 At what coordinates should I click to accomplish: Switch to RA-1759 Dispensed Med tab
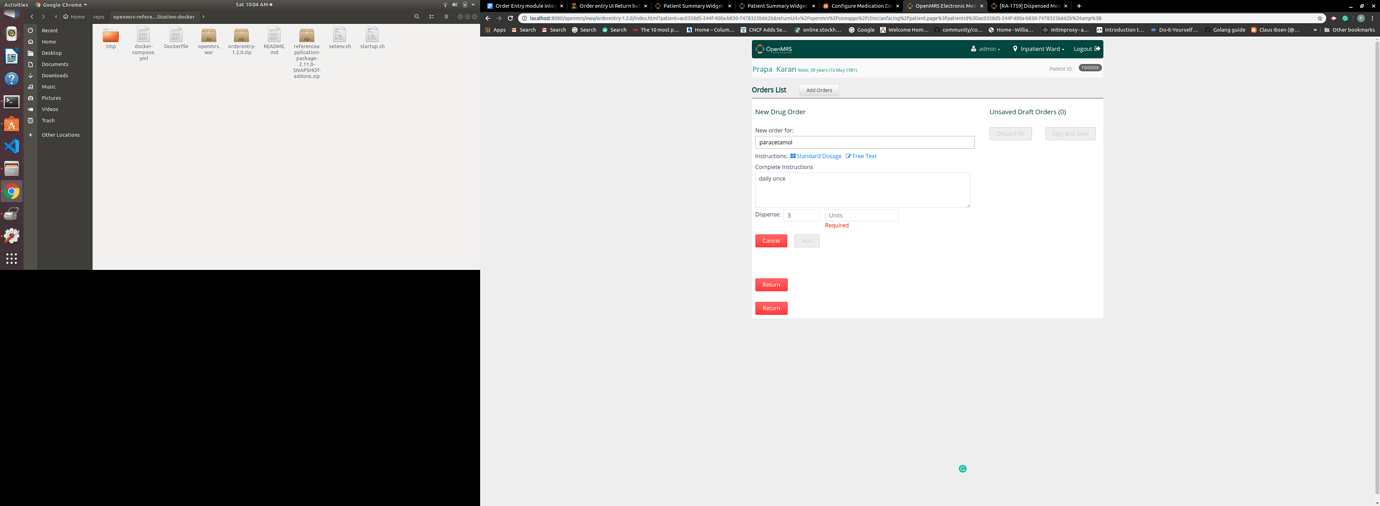(1028, 6)
